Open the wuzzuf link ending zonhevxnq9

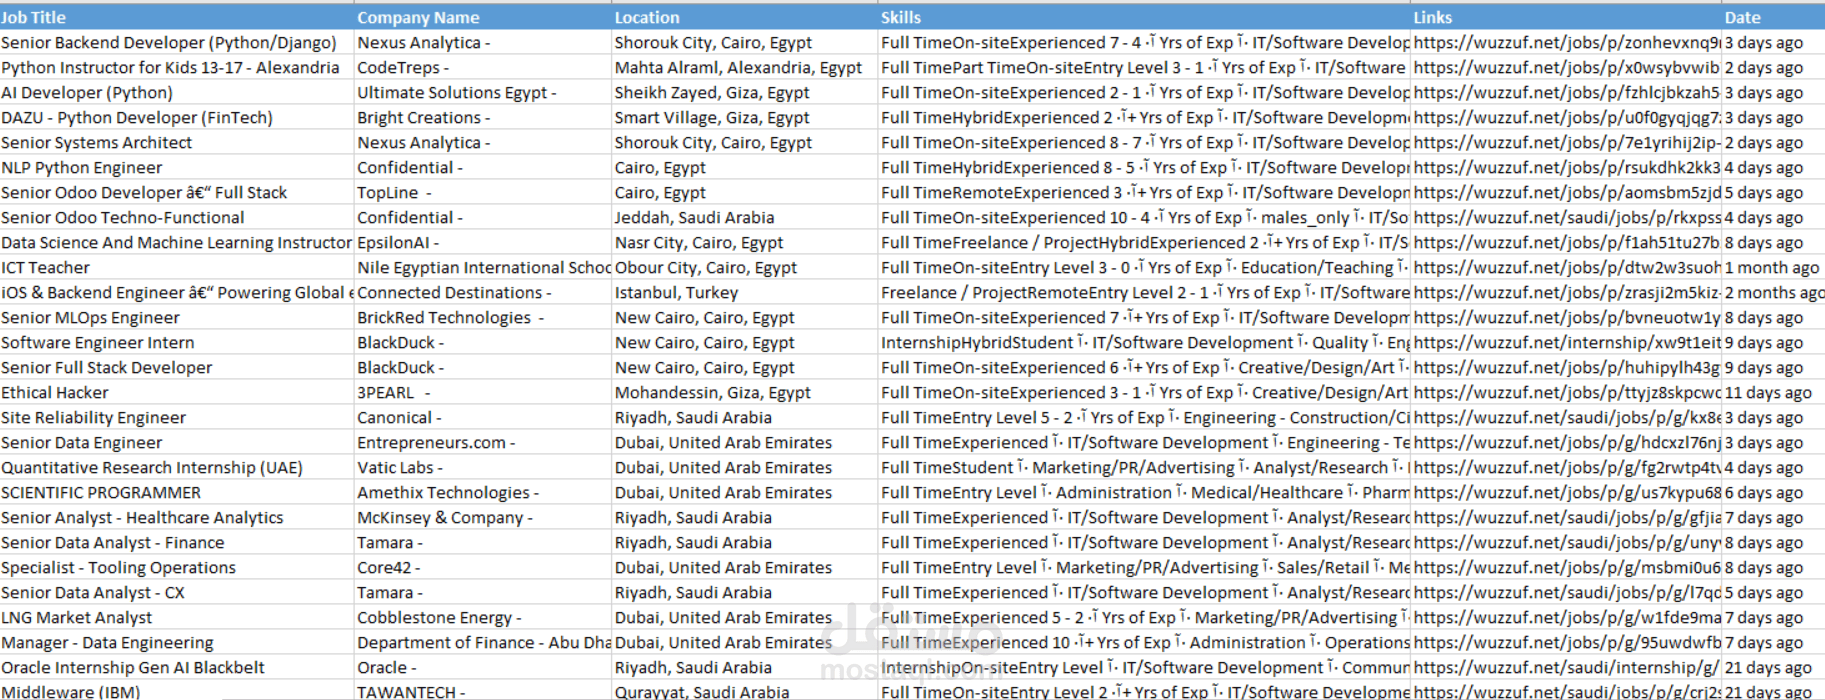pos(1566,42)
